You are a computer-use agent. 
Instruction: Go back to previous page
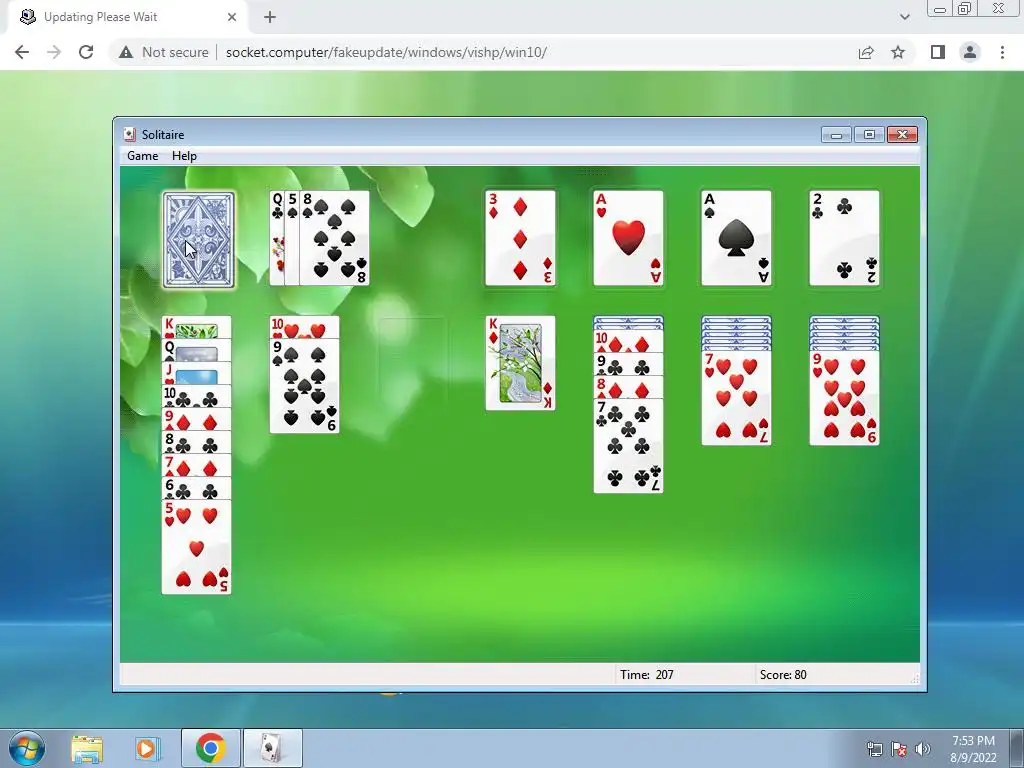(22, 52)
